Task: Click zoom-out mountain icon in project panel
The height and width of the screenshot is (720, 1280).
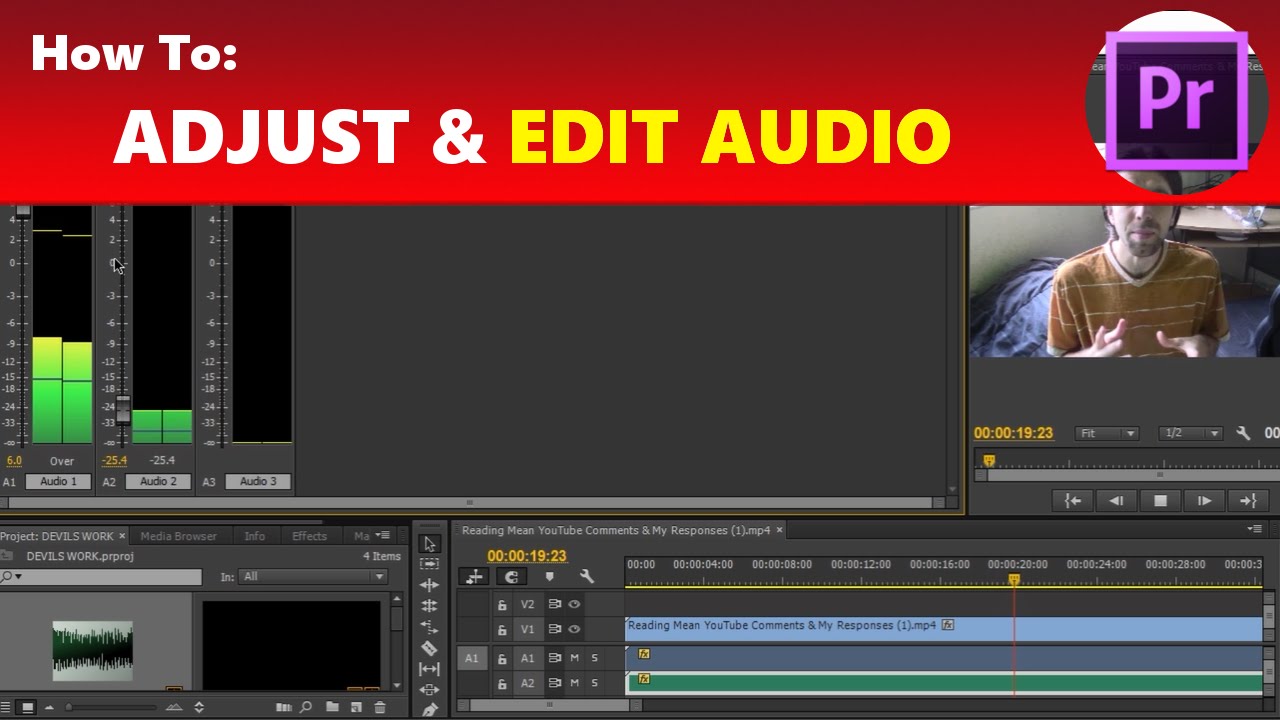Action: tap(49, 707)
